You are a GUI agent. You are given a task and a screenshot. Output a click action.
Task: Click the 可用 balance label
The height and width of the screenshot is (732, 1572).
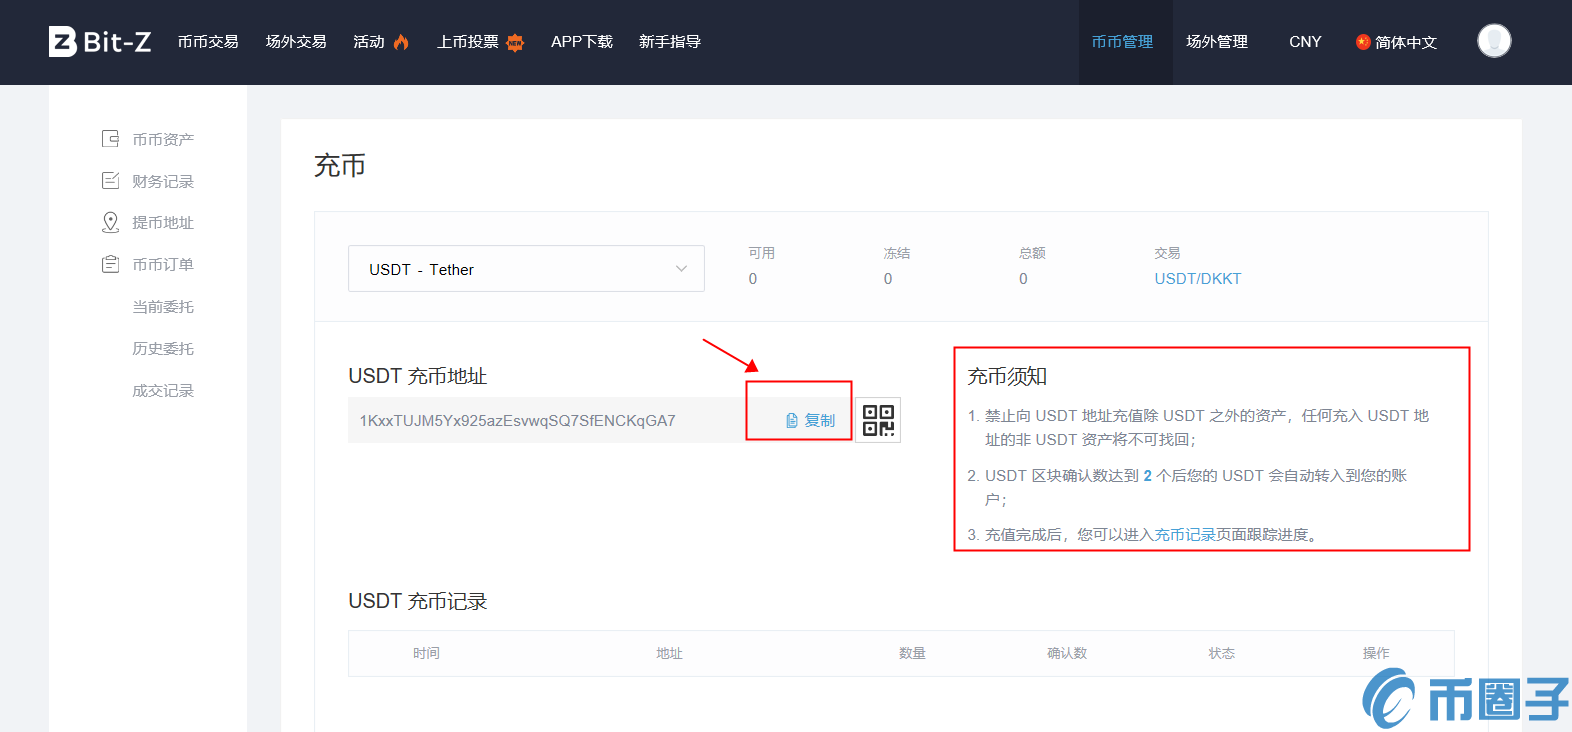pyautogui.click(x=761, y=253)
